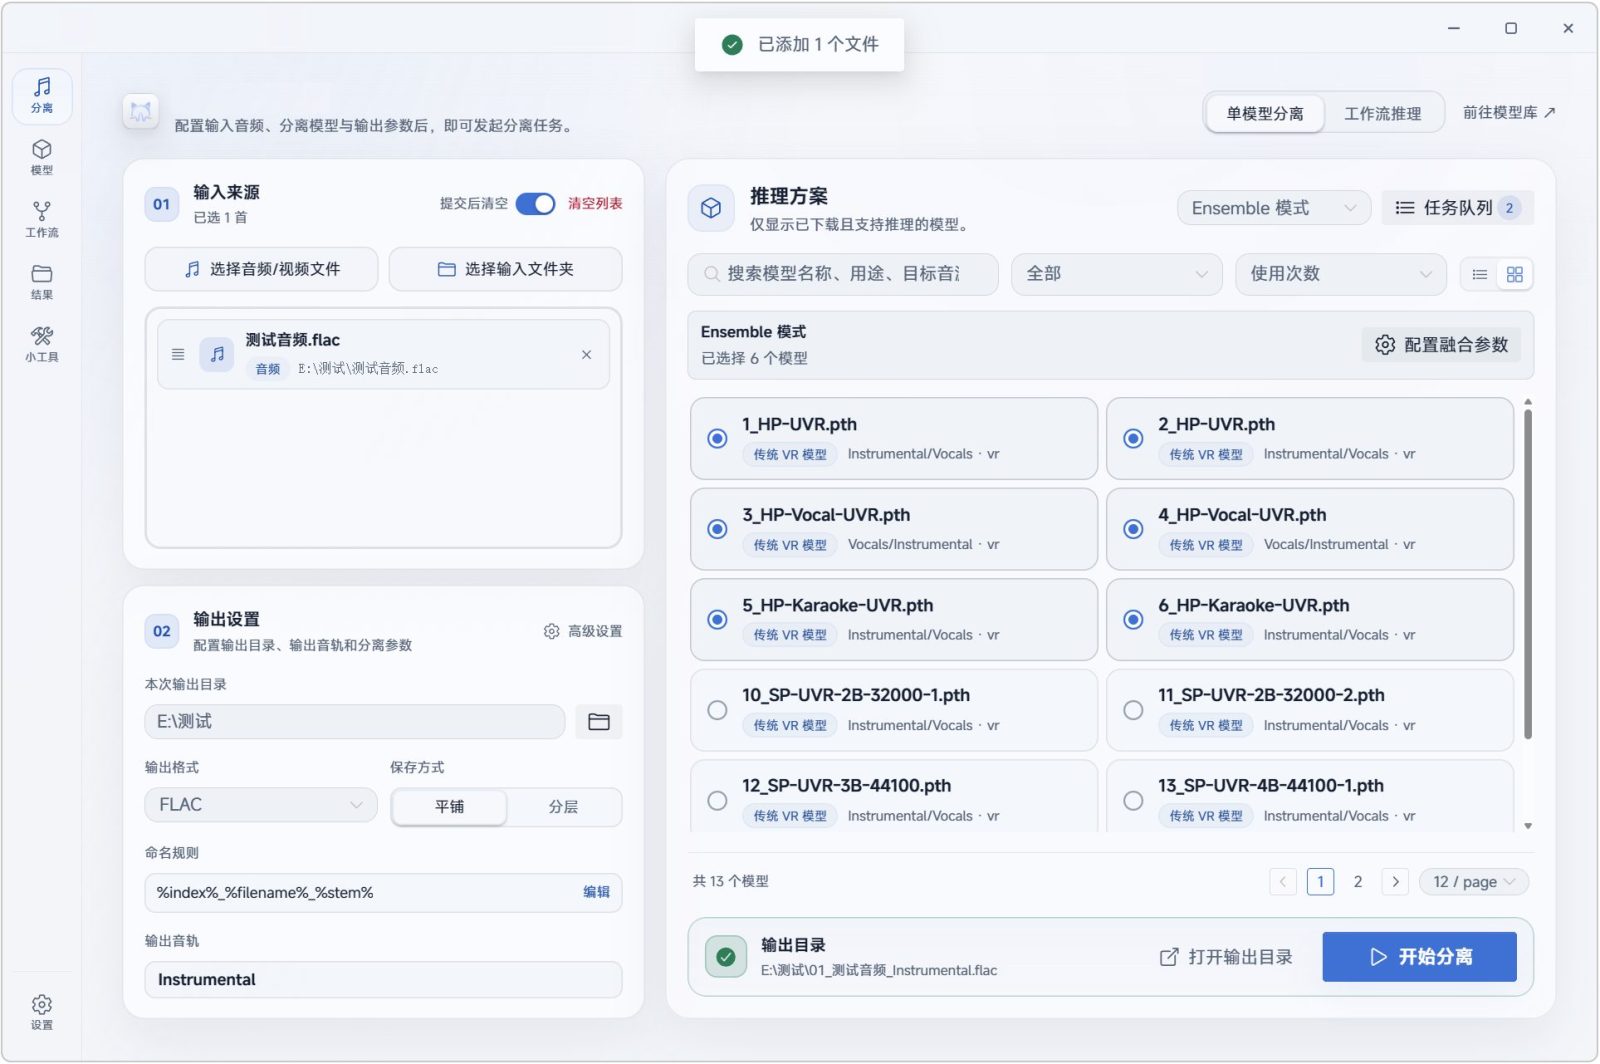Open 配置融合参数 settings
The height and width of the screenshot is (1064, 1600).
point(1441,345)
